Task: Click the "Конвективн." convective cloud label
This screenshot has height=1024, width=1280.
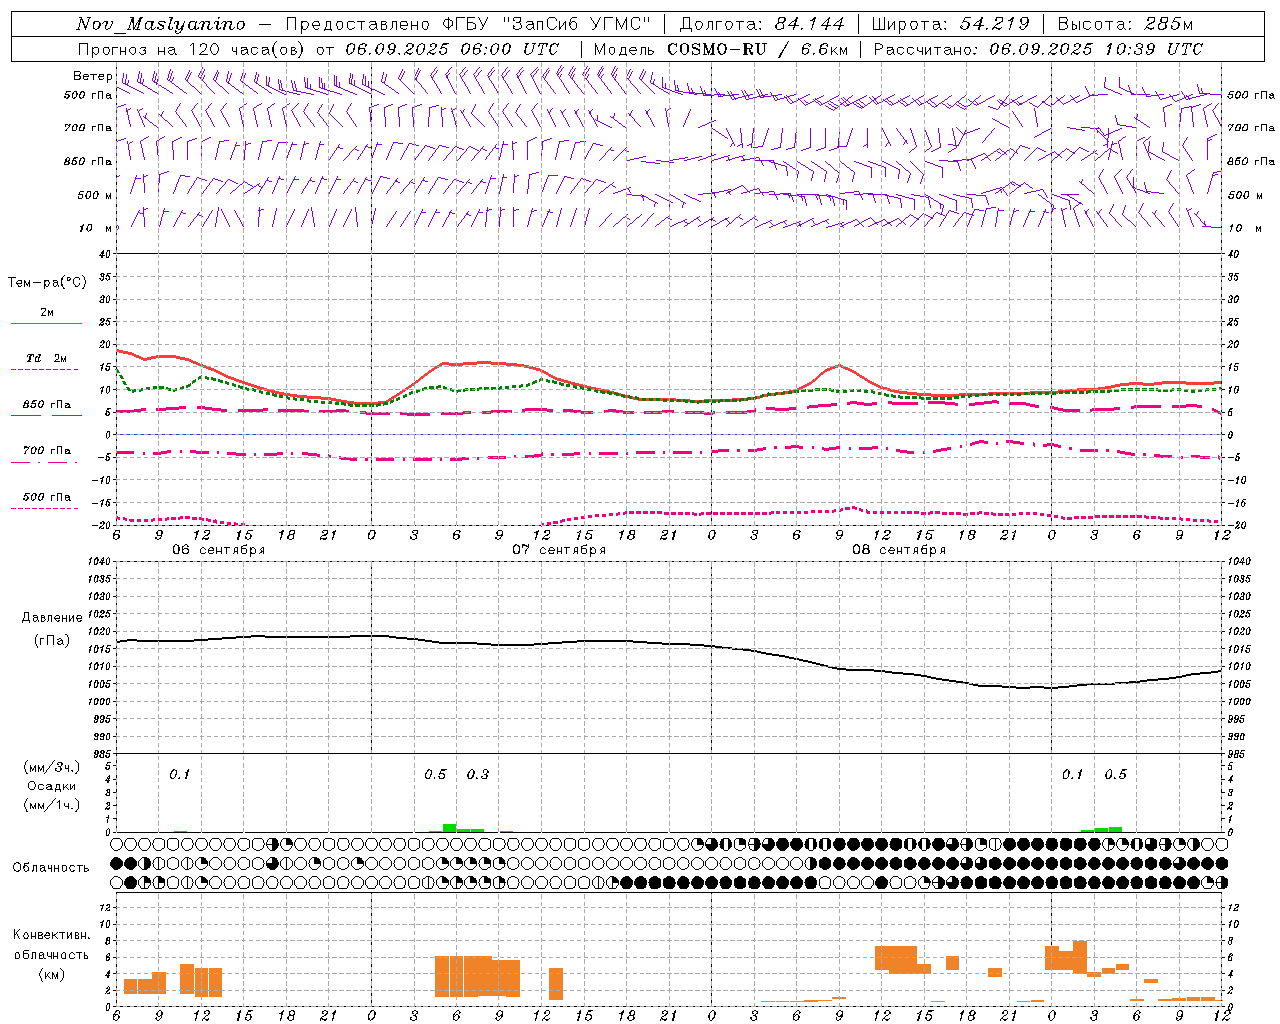Action: (52, 935)
